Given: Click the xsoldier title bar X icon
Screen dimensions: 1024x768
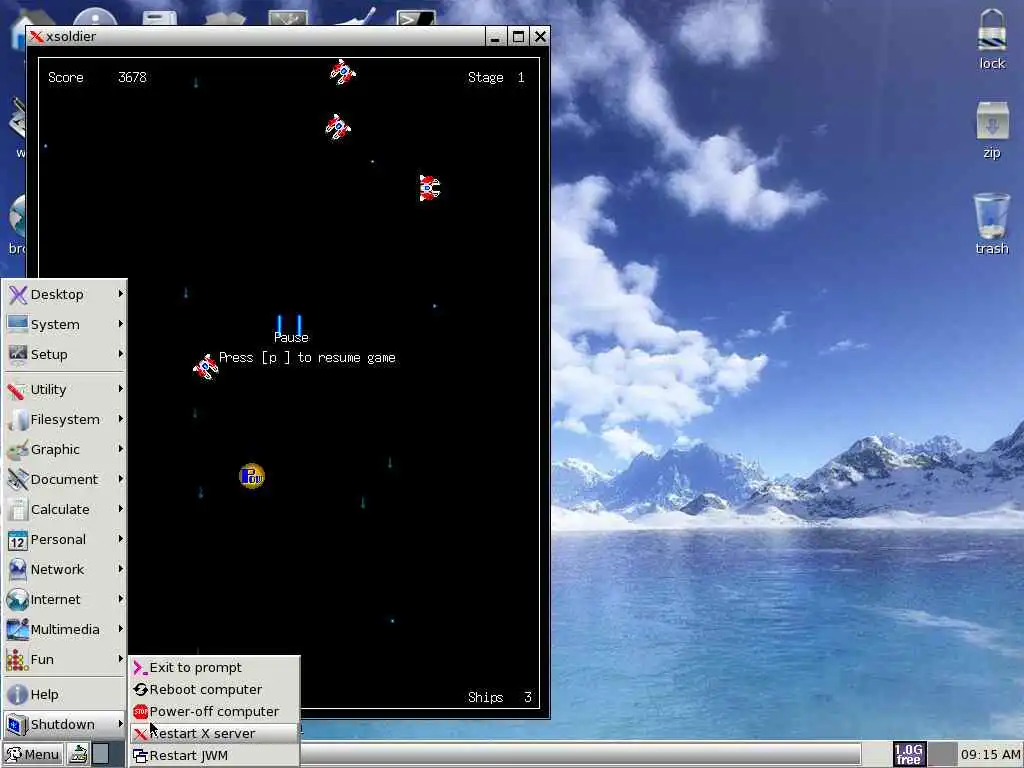Looking at the screenshot, I should click(37, 37).
